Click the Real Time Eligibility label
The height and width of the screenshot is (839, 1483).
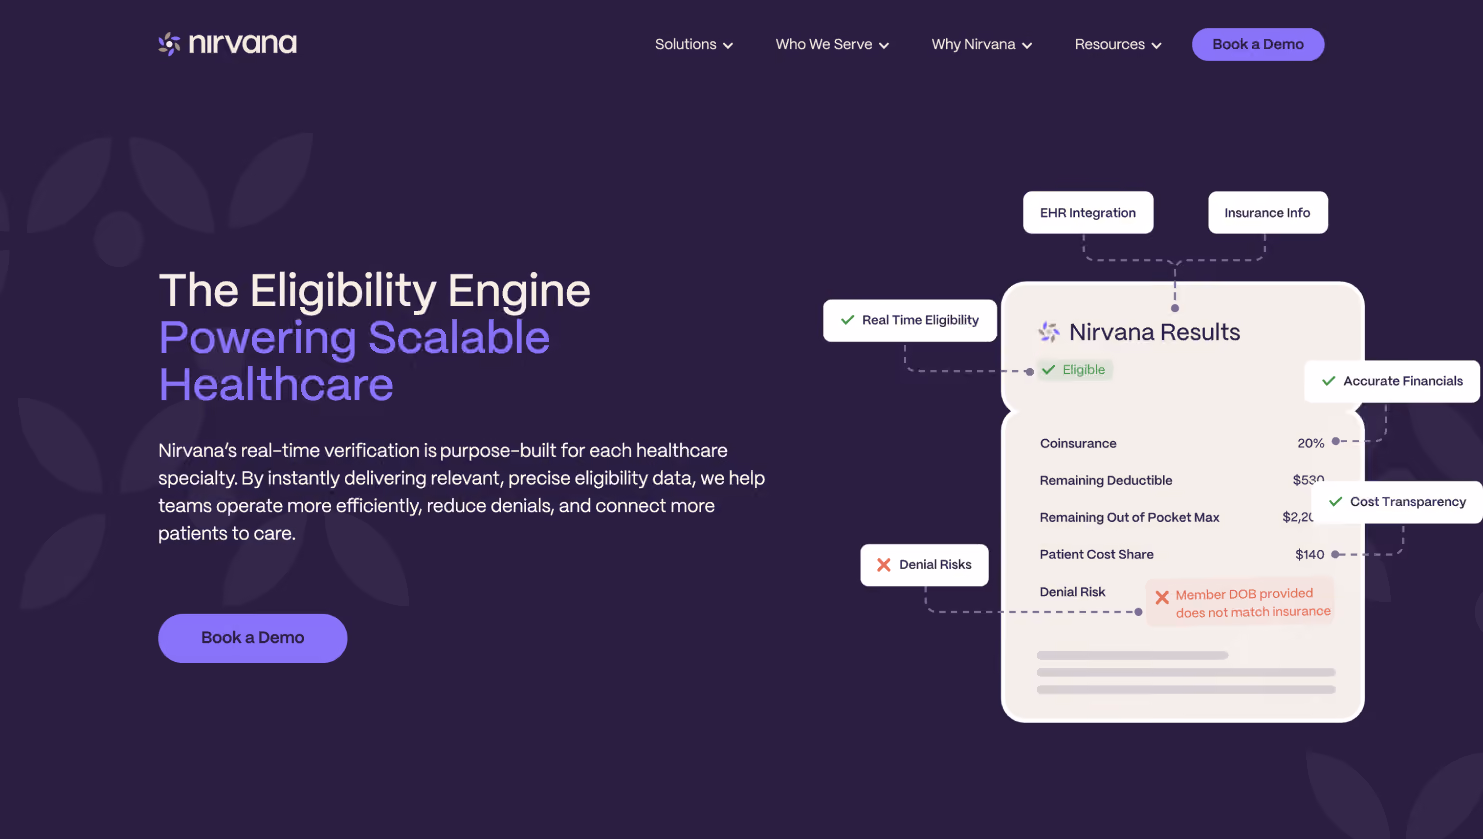920,320
